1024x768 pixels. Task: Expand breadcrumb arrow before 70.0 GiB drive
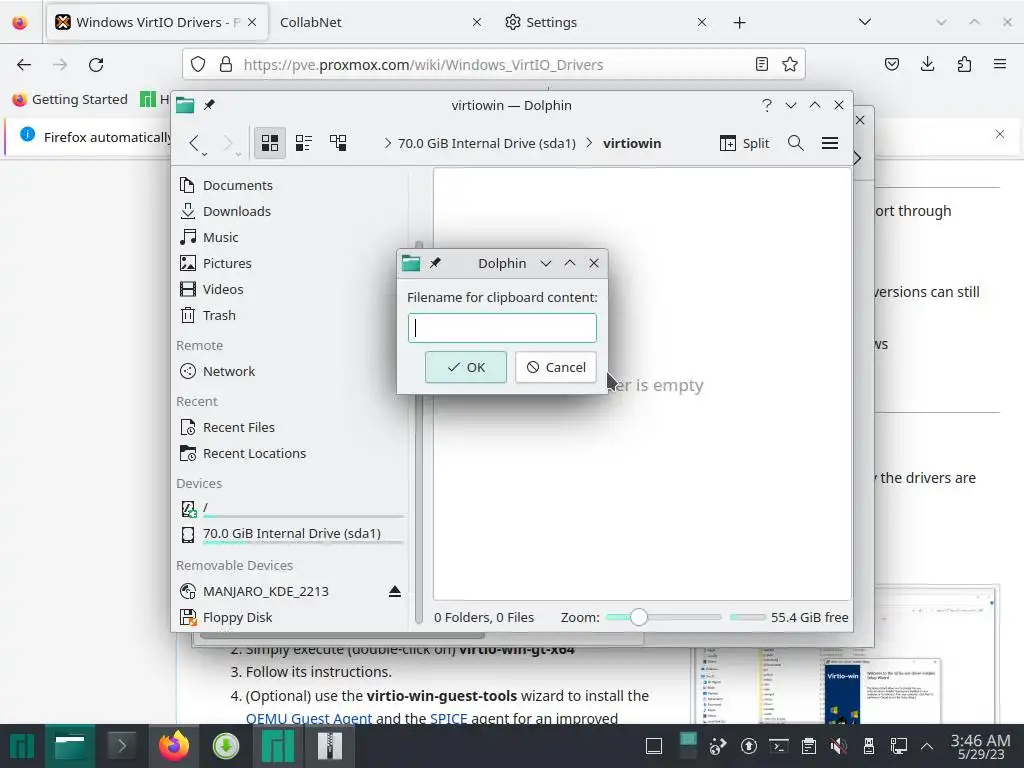388,144
